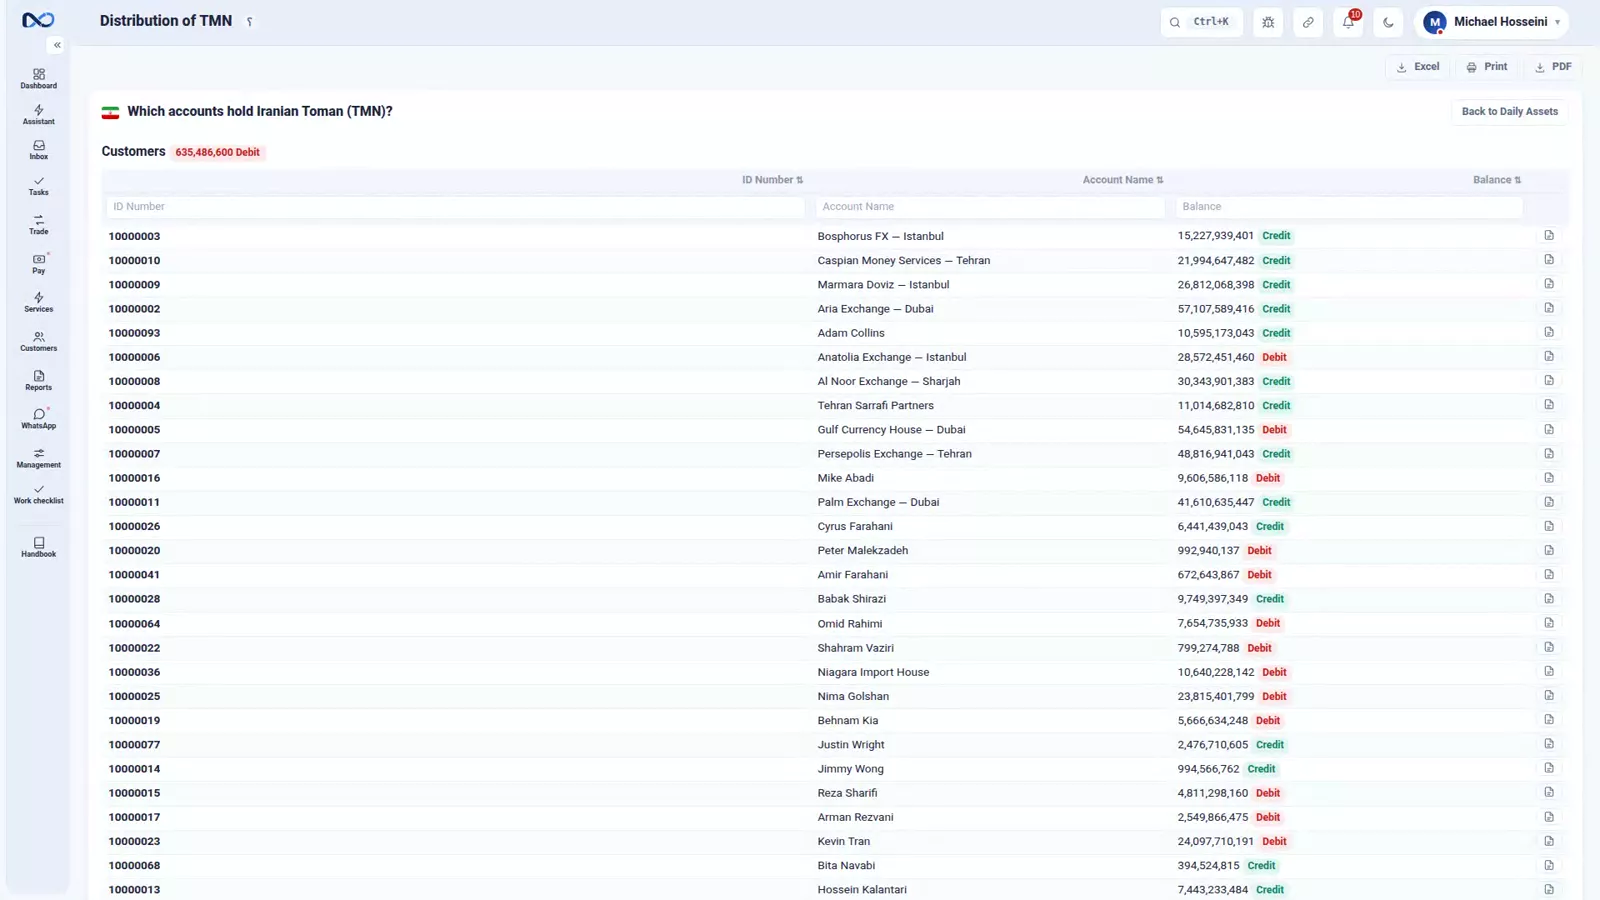Screen dimensions: 1600x900
Task: Click Back to Daily Assets
Action: pyautogui.click(x=1509, y=111)
